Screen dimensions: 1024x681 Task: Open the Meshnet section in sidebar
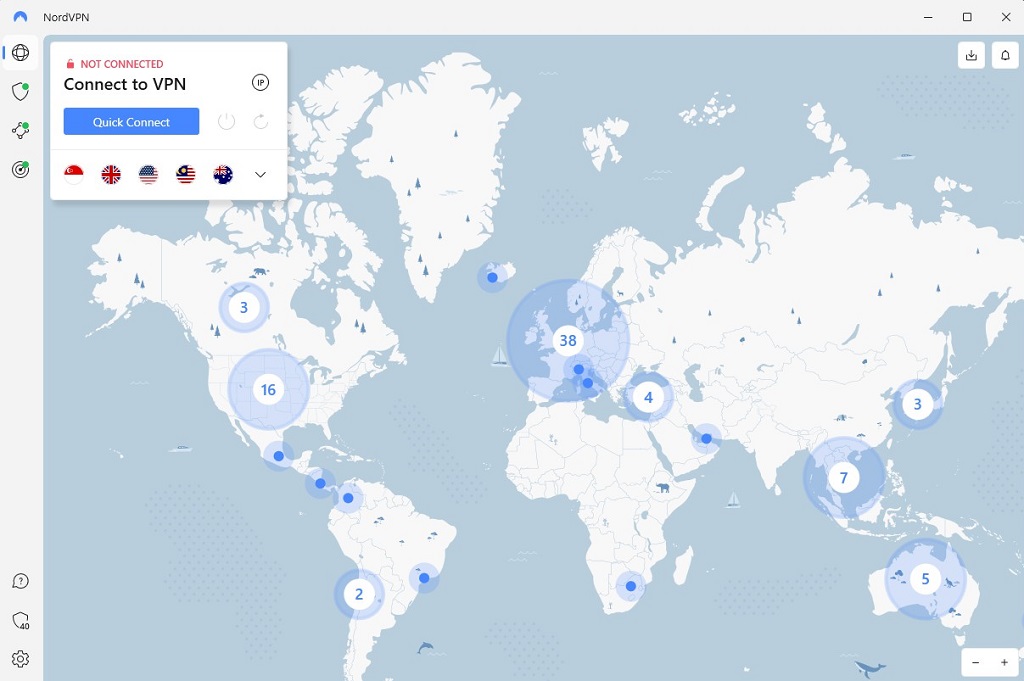[20, 130]
